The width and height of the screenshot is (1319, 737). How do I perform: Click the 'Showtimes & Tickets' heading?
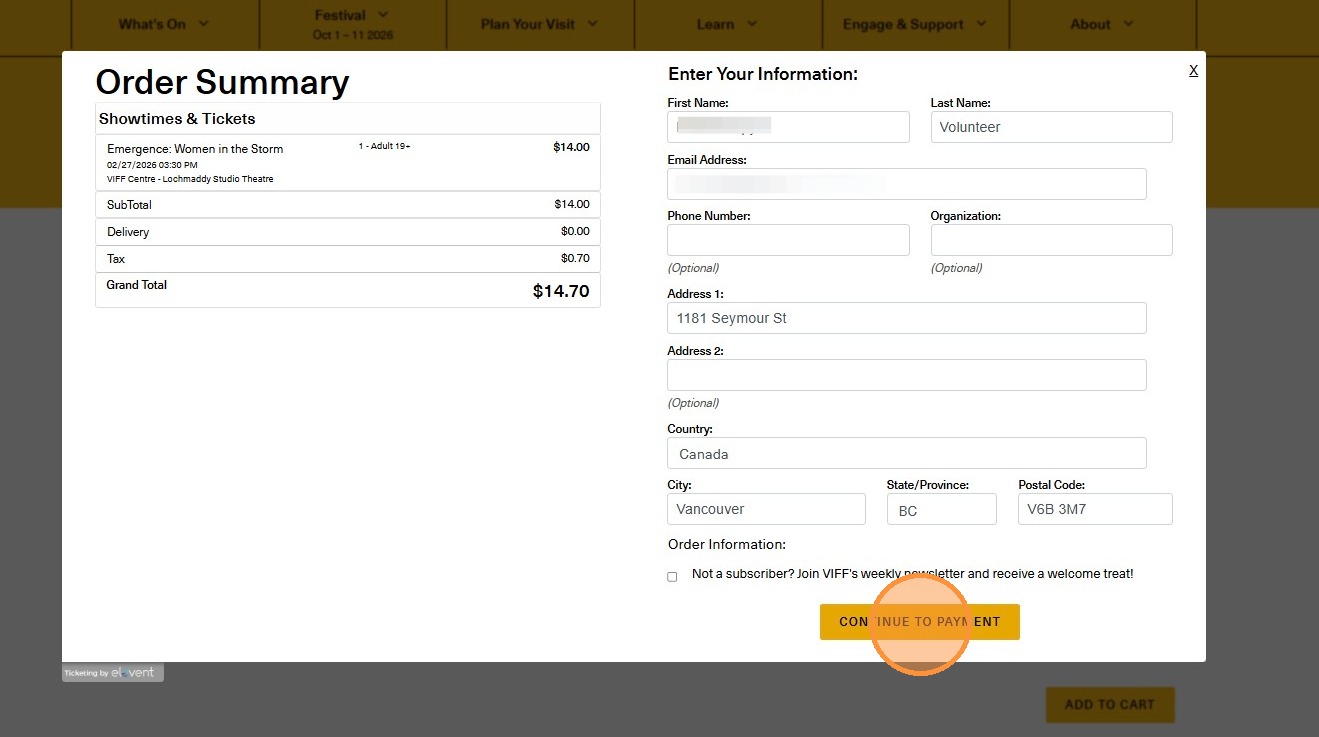(177, 119)
